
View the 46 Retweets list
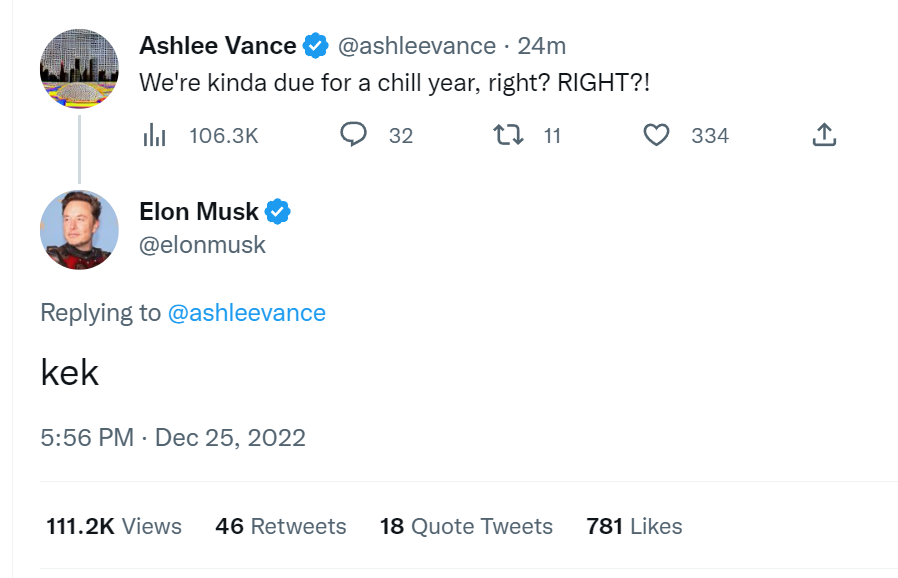(x=281, y=526)
